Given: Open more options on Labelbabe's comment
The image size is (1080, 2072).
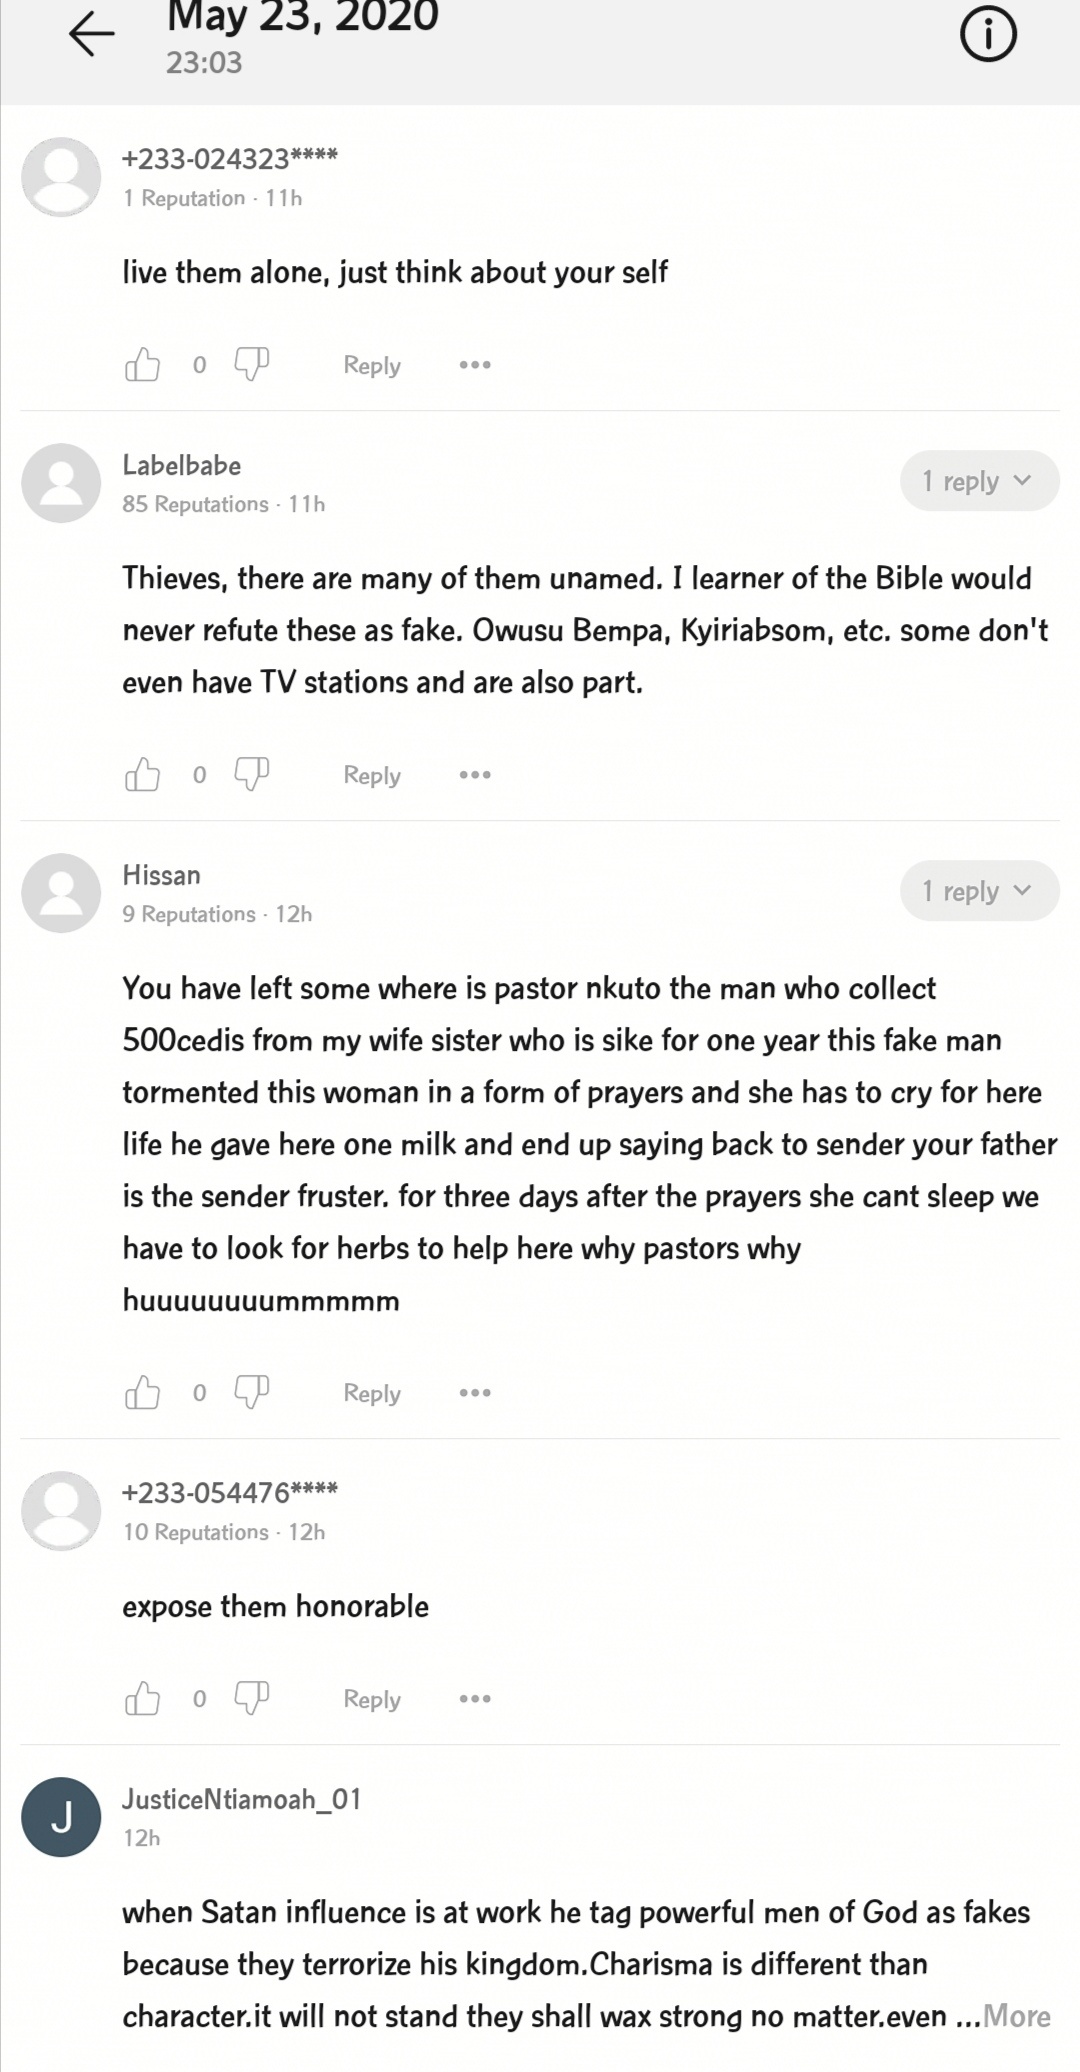Looking at the screenshot, I should [475, 775].
